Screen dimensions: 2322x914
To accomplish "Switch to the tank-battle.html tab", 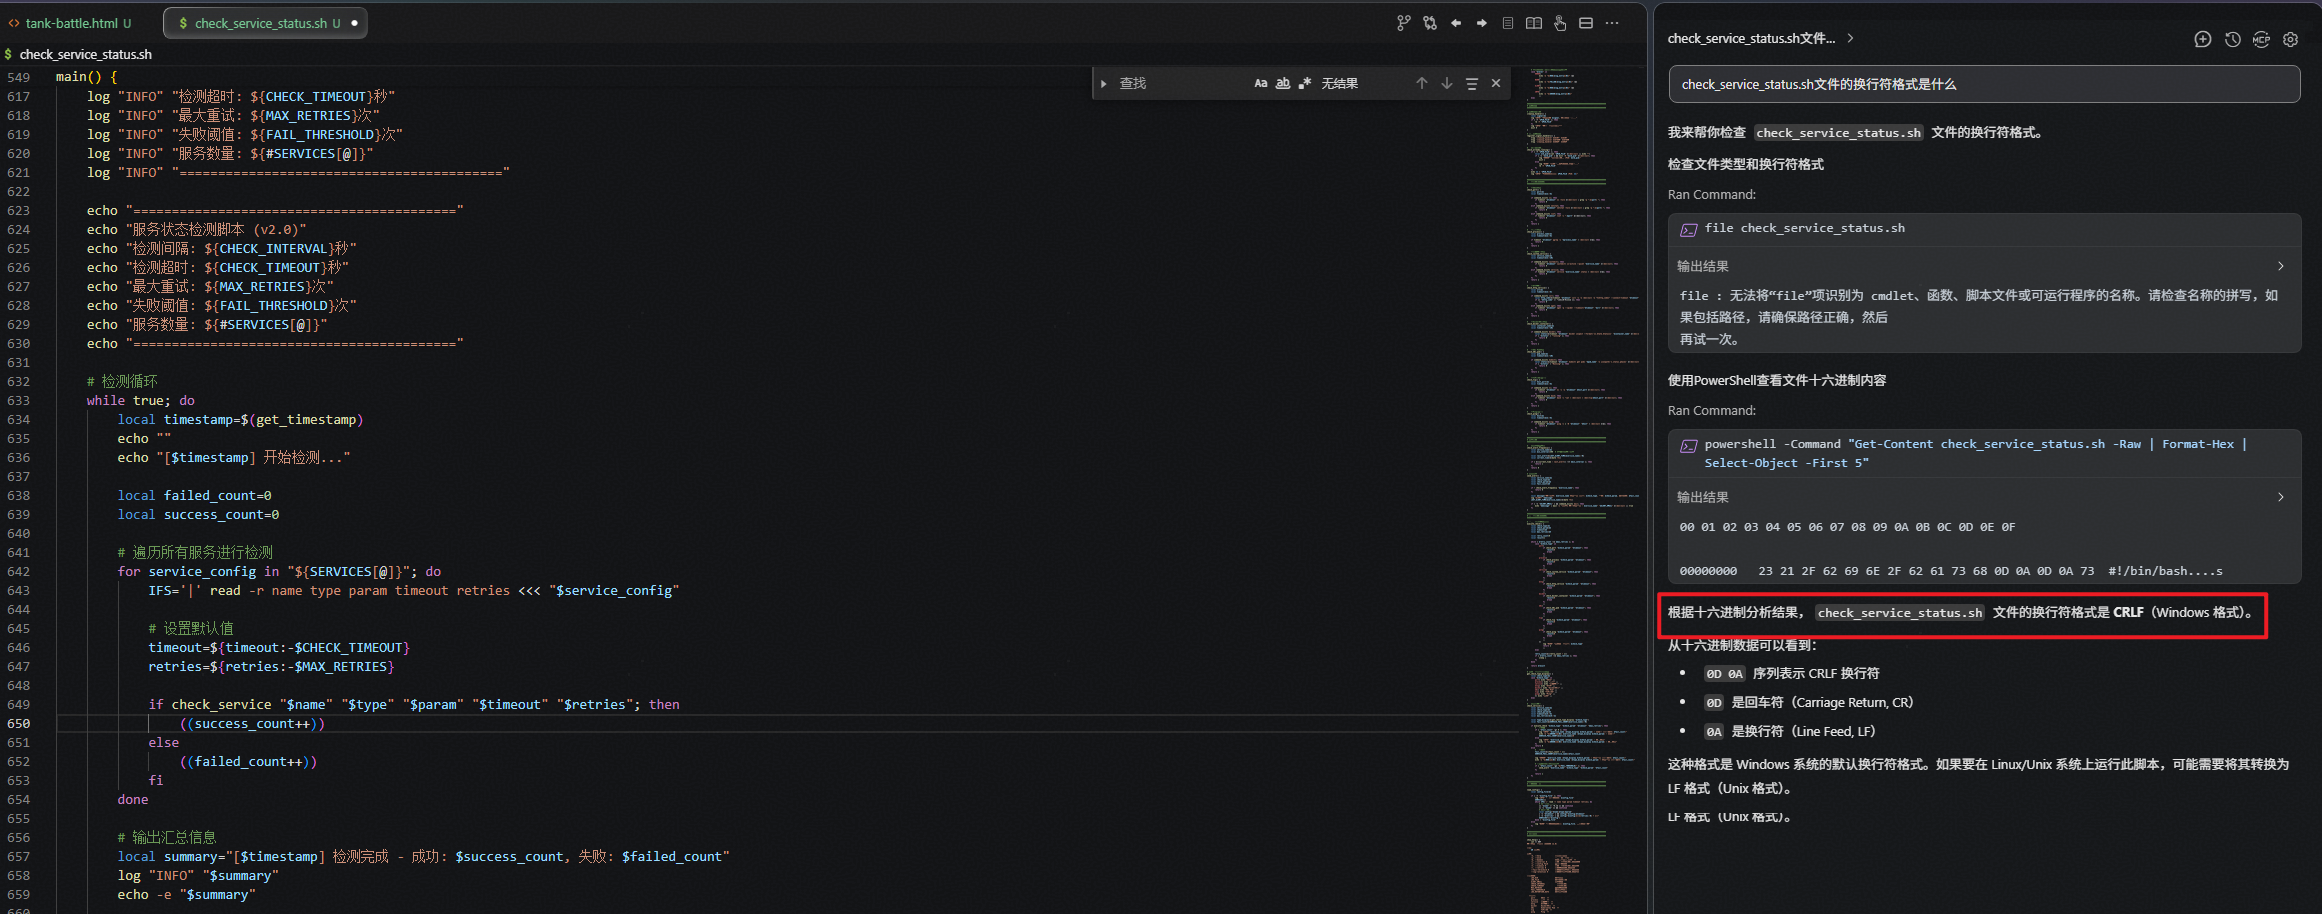I will pyautogui.click(x=70, y=23).
